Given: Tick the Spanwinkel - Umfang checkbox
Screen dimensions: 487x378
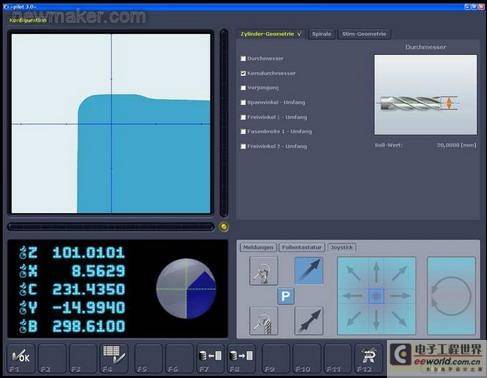Looking at the screenshot, I should click(243, 103).
